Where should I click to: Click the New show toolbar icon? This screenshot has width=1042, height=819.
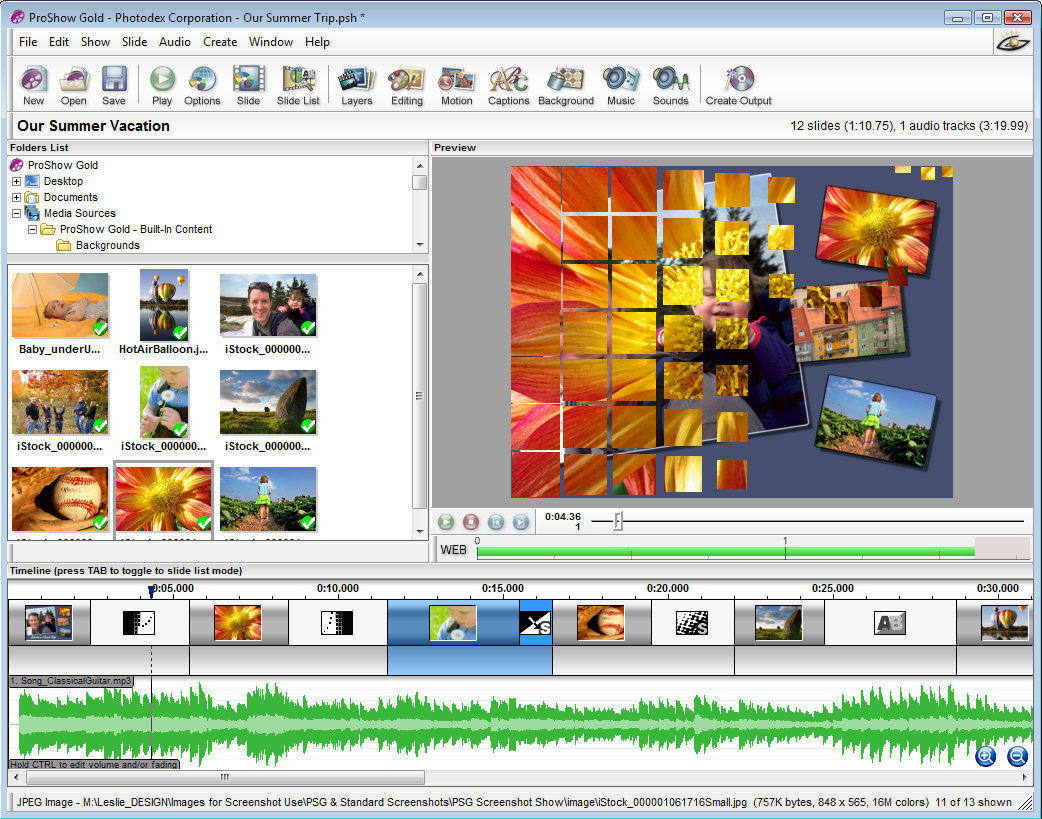33,85
